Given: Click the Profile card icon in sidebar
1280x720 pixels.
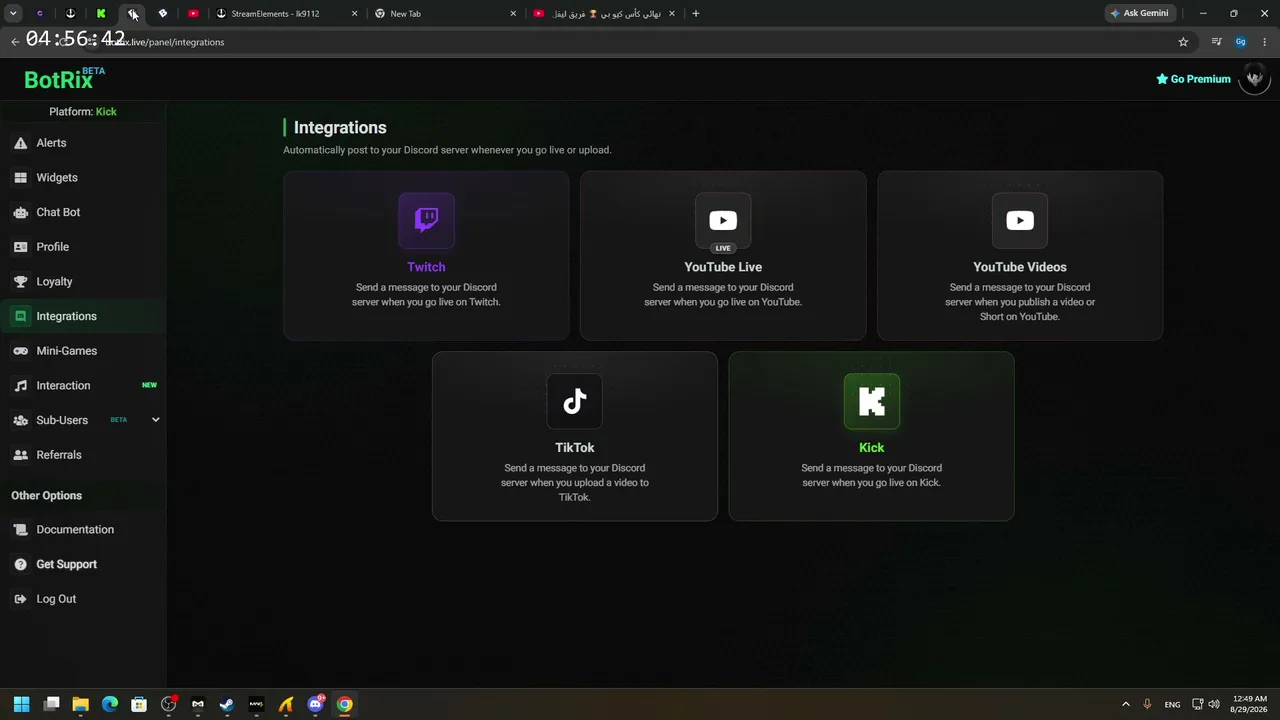Looking at the screenshot, I should 20,247.
